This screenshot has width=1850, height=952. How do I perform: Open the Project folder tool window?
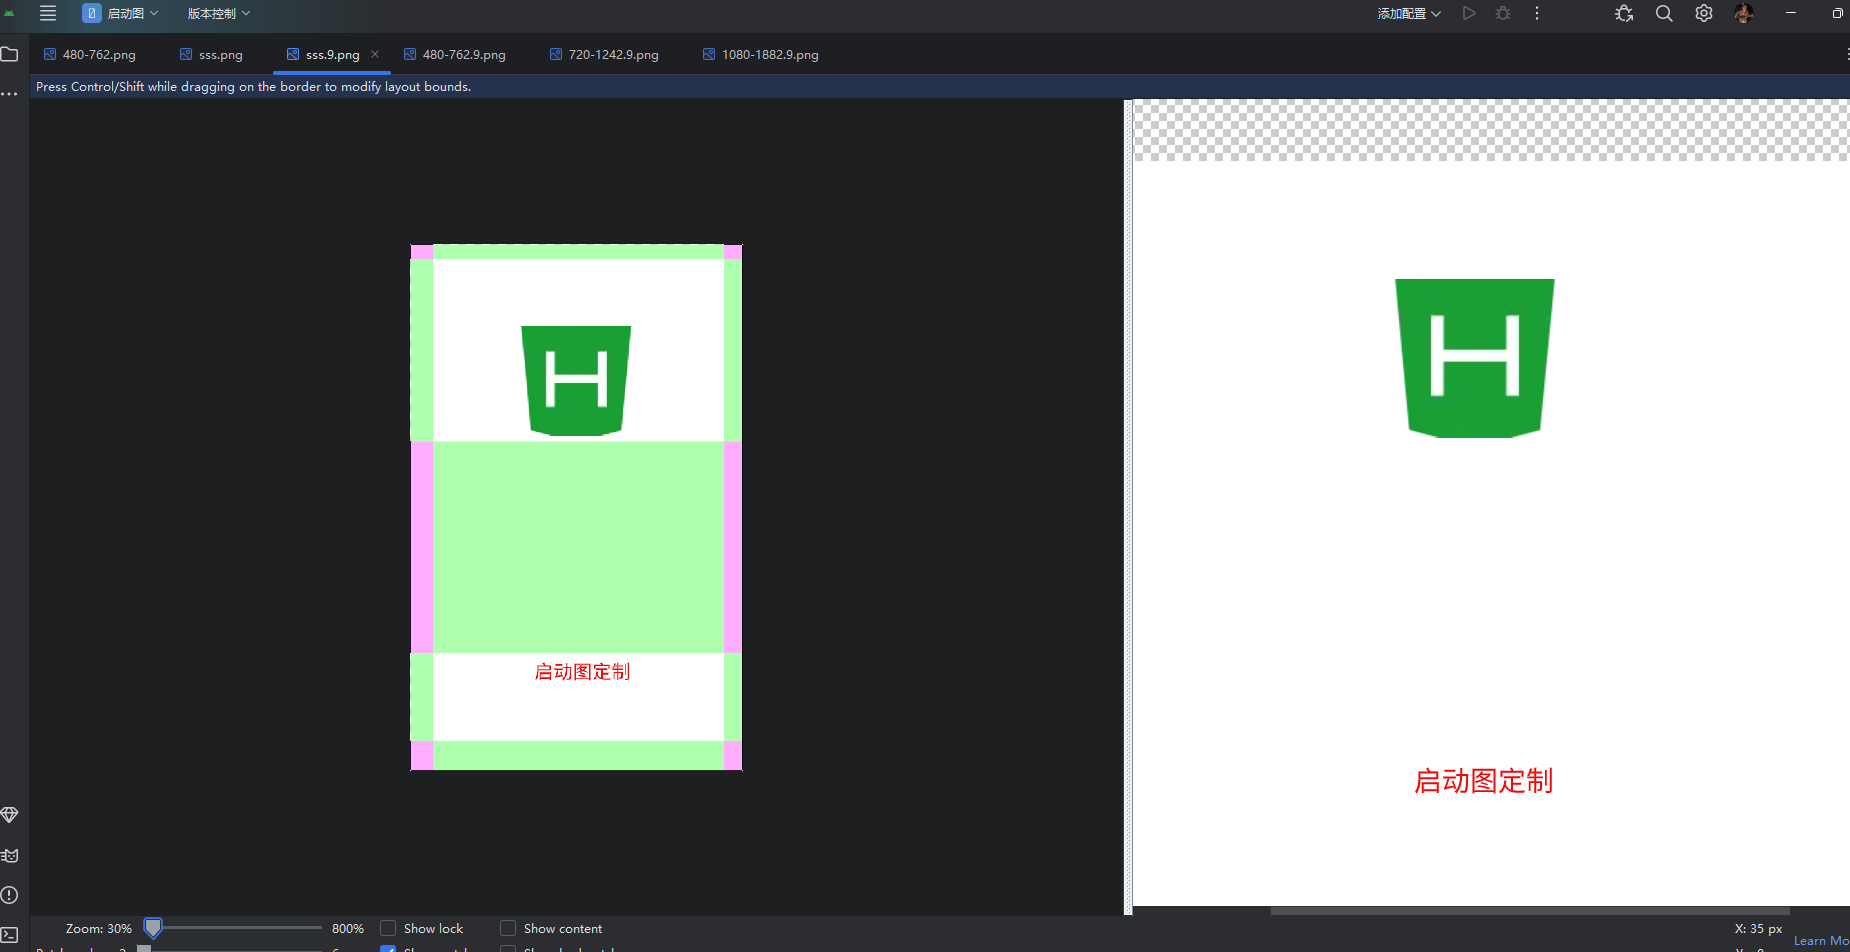click(10, 54)
